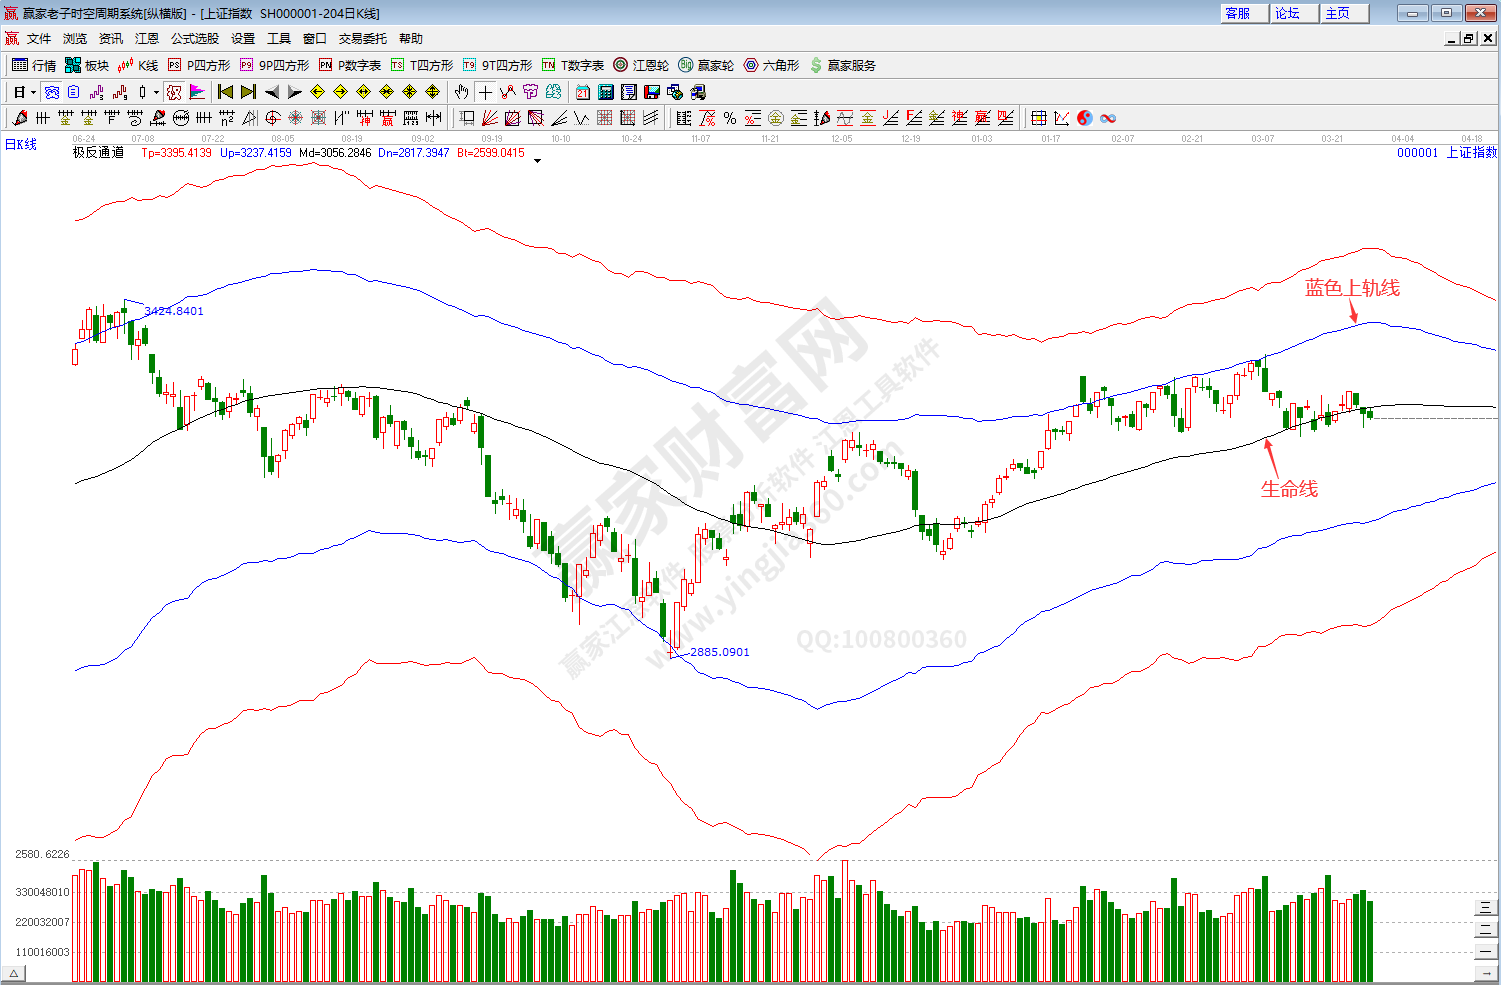Toggle the three-panel layout button
Image resolution: width=1501 pixels, height=985 pixels.
[x=1486, y=907]
